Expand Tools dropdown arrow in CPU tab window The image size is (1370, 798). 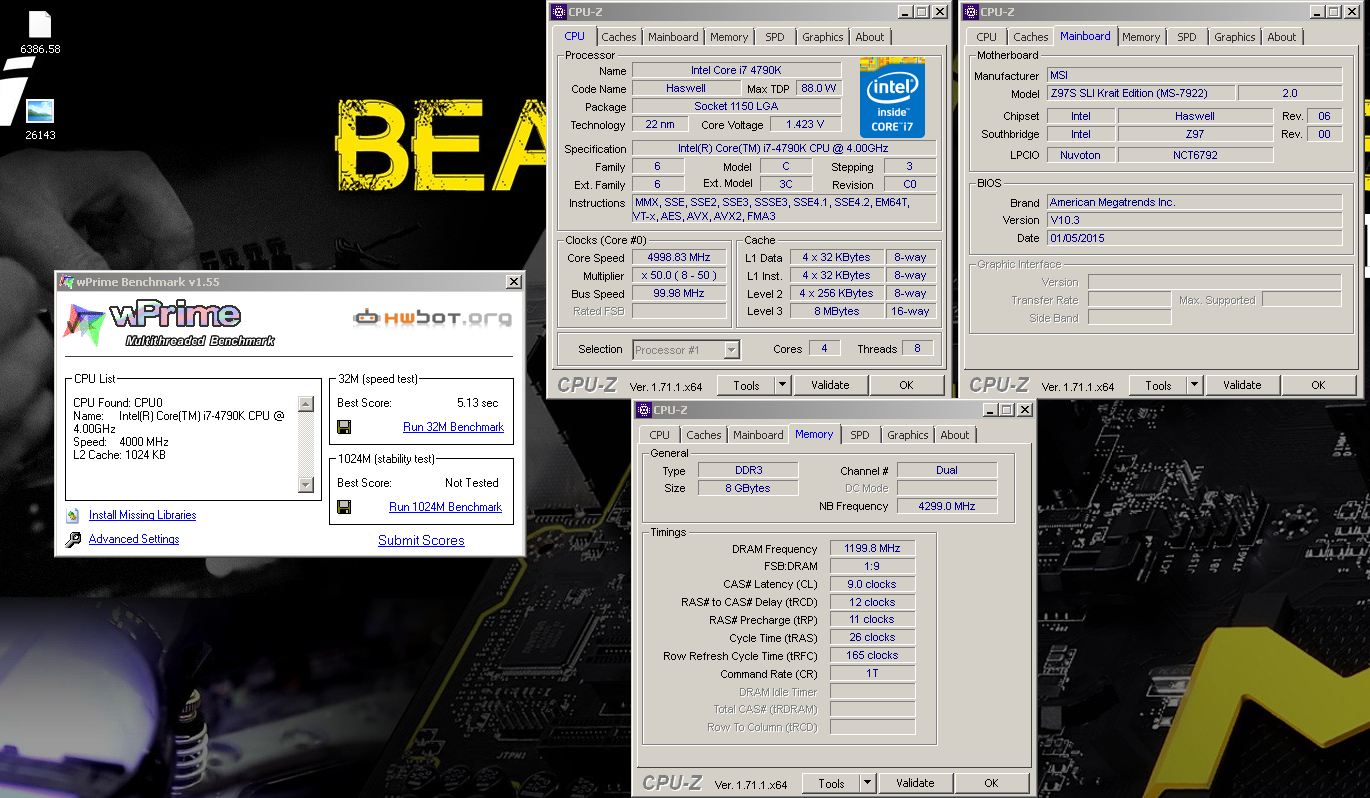782,385
